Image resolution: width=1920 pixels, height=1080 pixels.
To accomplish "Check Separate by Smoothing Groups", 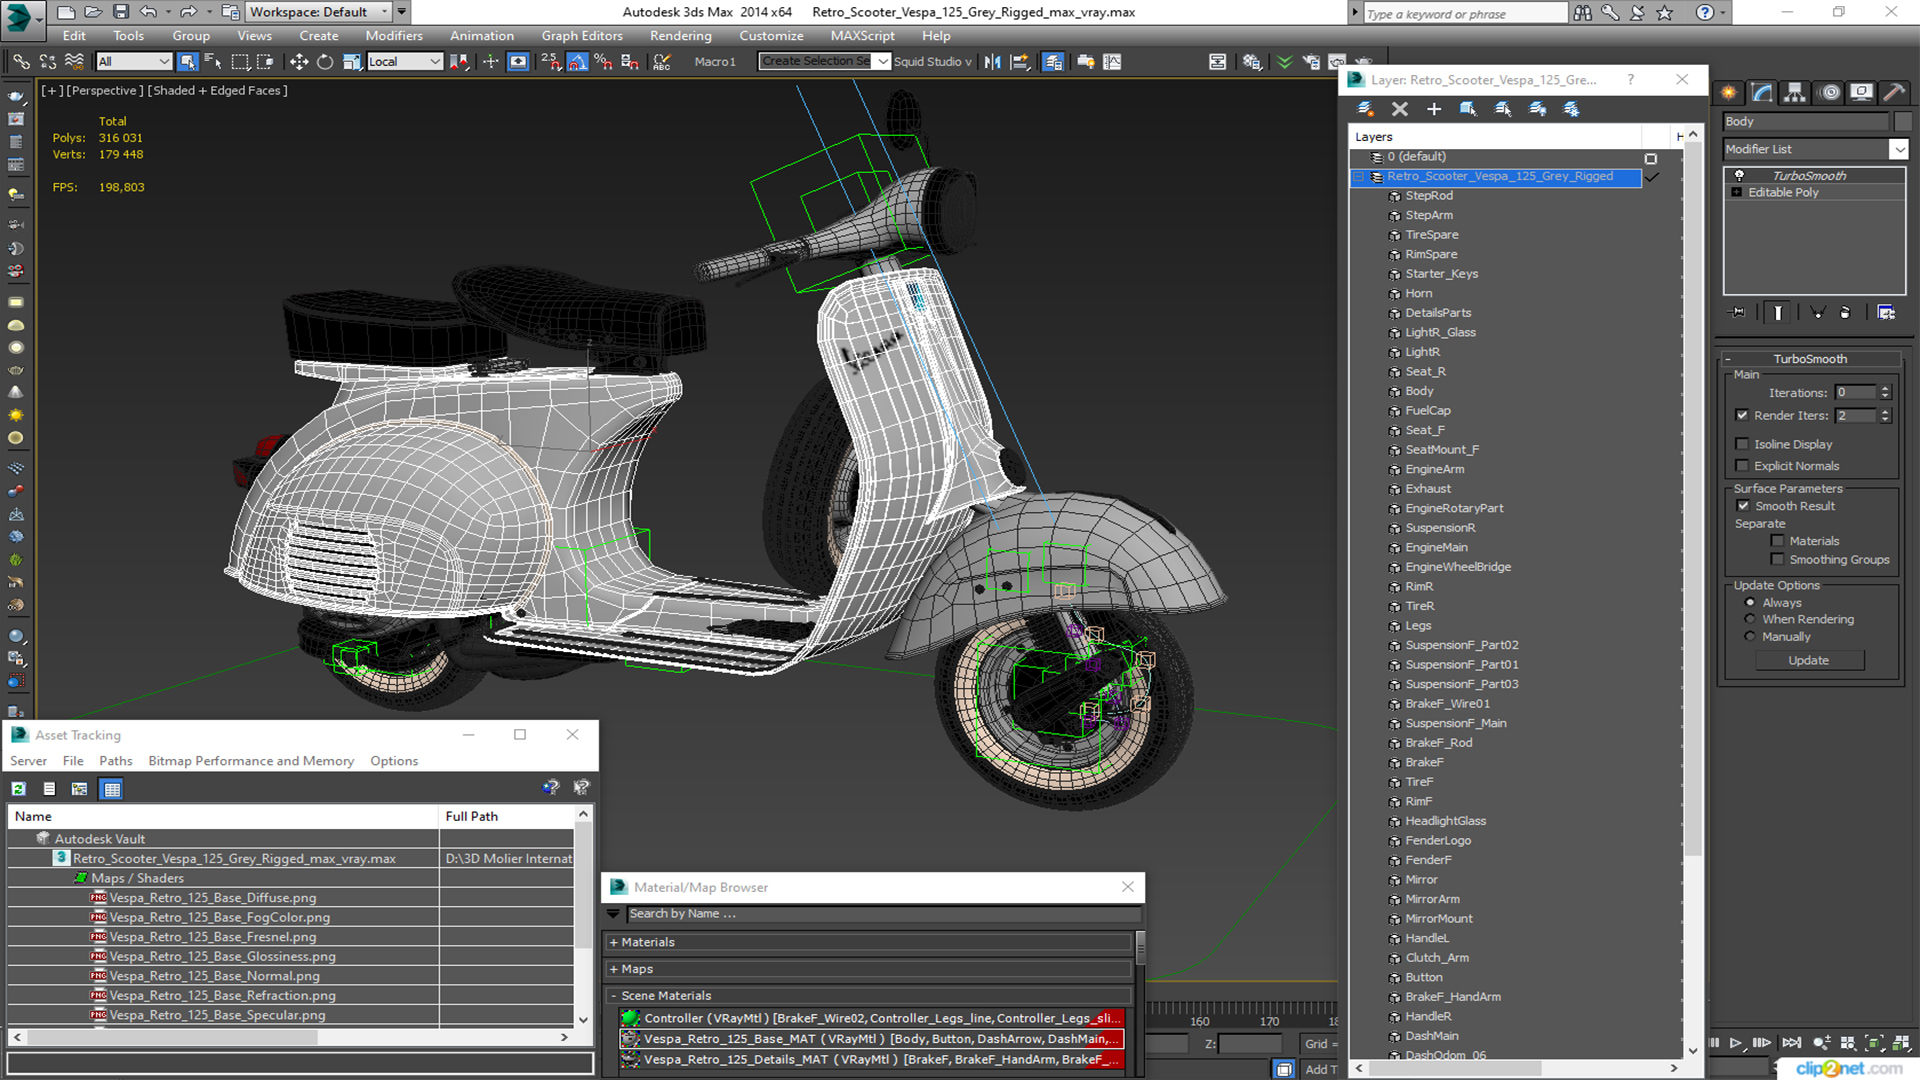I will point(1777,560).
